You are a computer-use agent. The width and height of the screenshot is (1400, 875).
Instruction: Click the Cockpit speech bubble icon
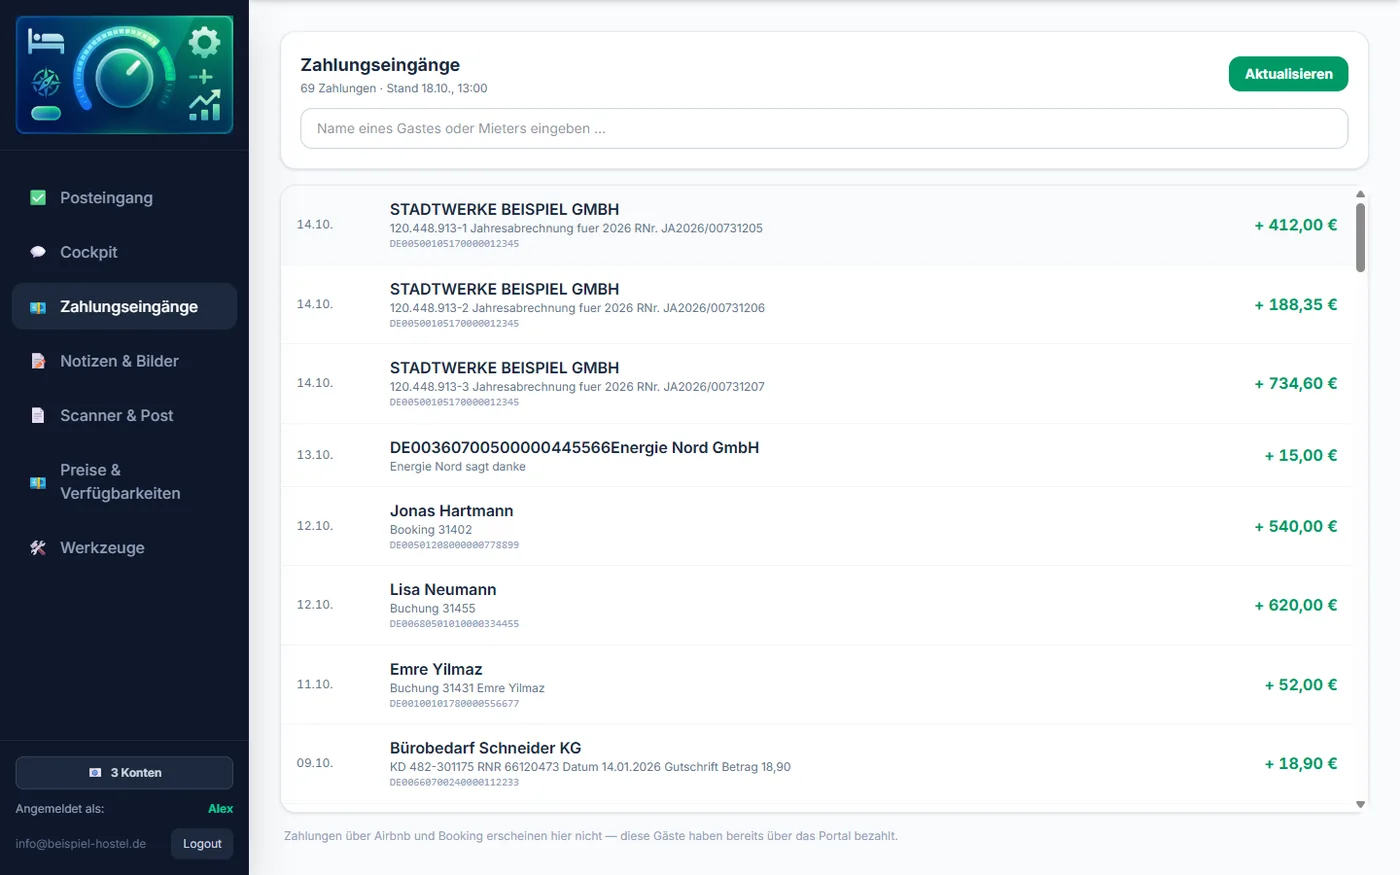(38, 252)
